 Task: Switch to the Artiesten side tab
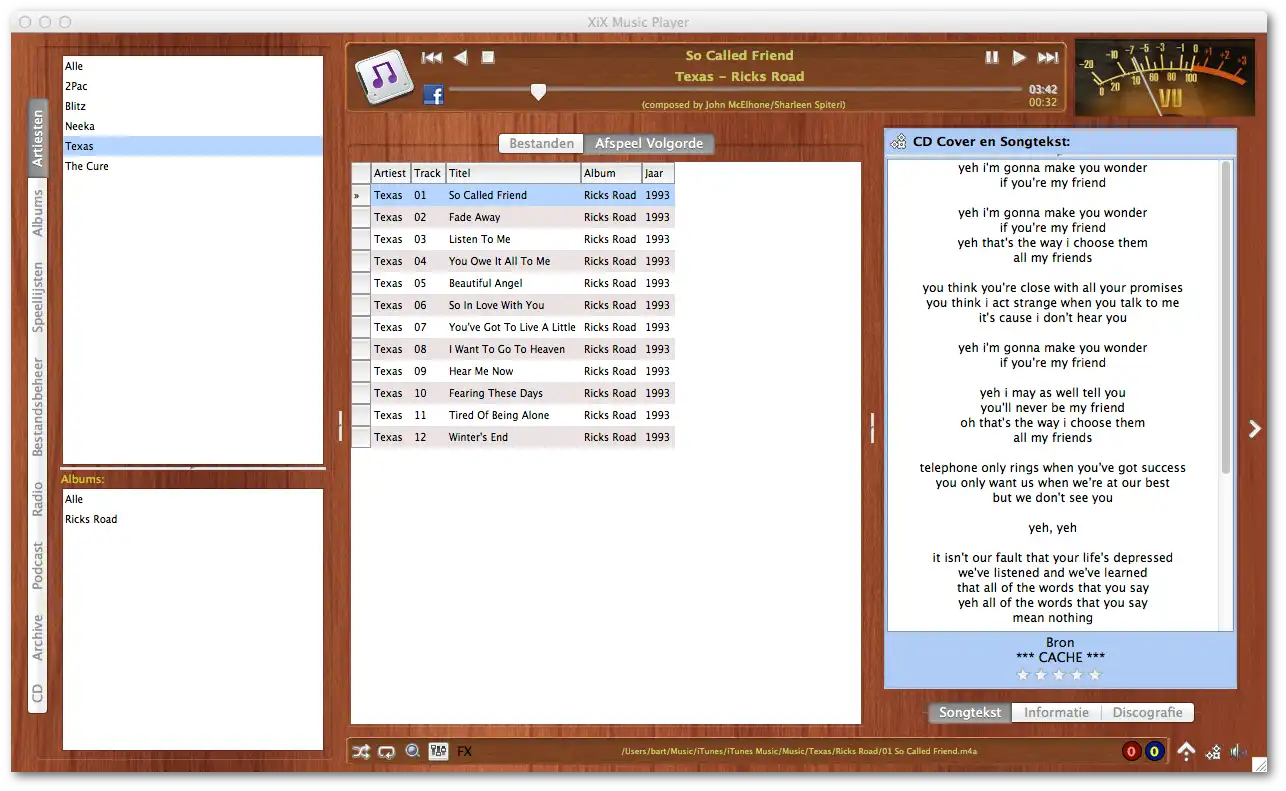(x=38, y=139)
